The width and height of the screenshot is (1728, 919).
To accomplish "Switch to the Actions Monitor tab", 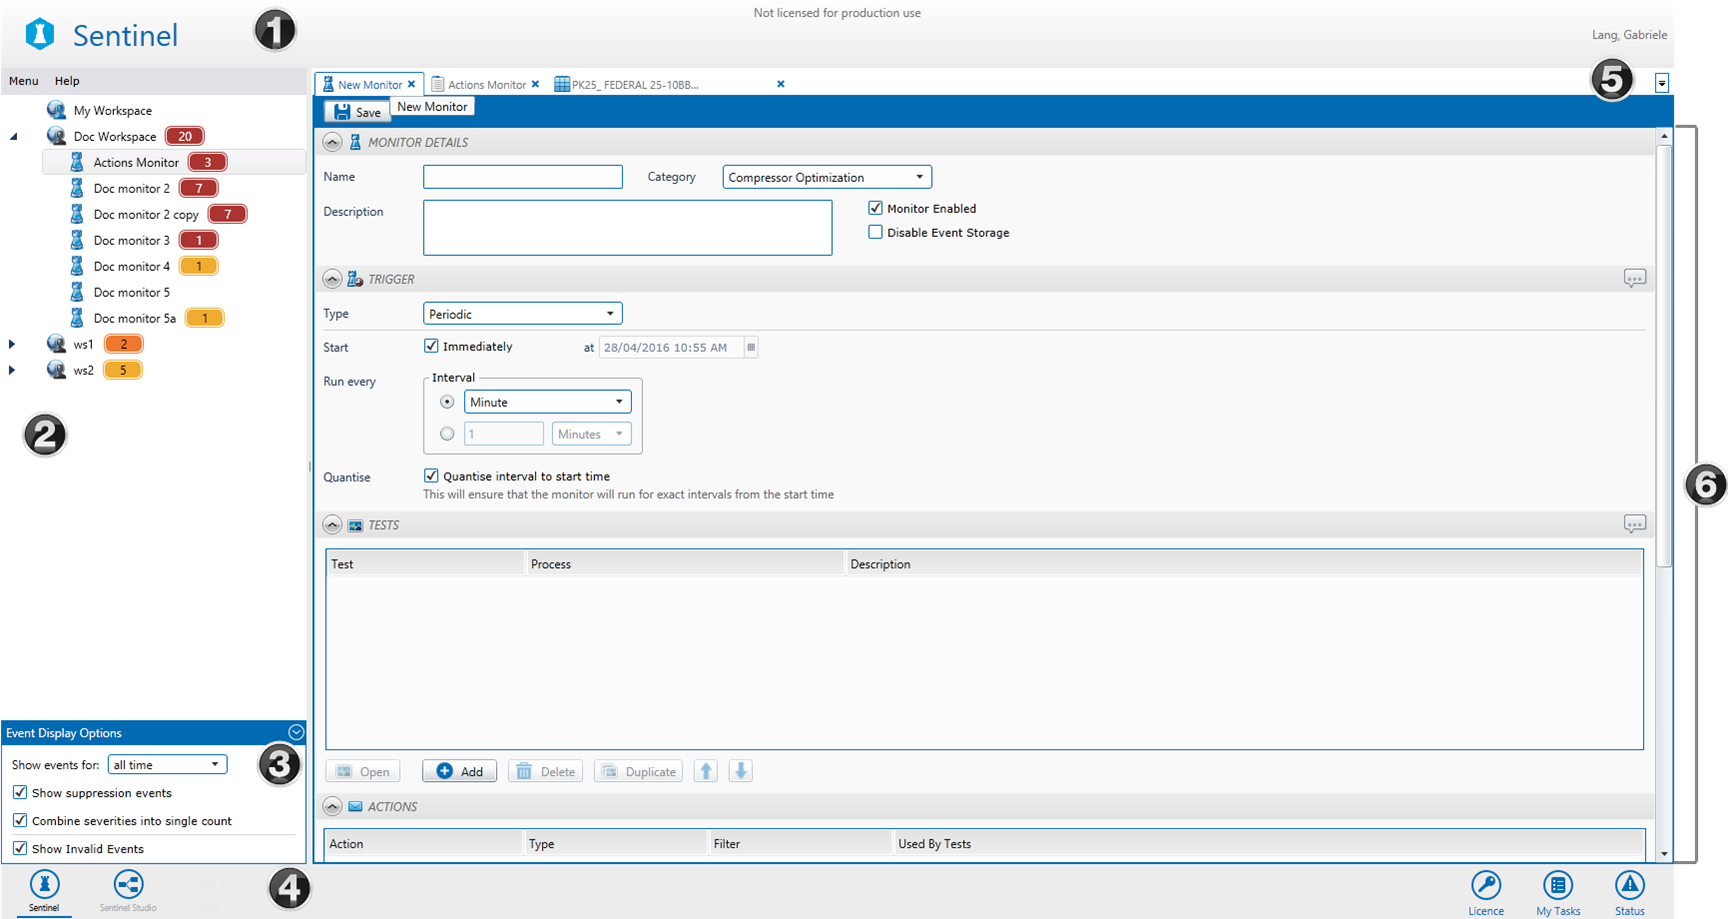I will (486, 85).
